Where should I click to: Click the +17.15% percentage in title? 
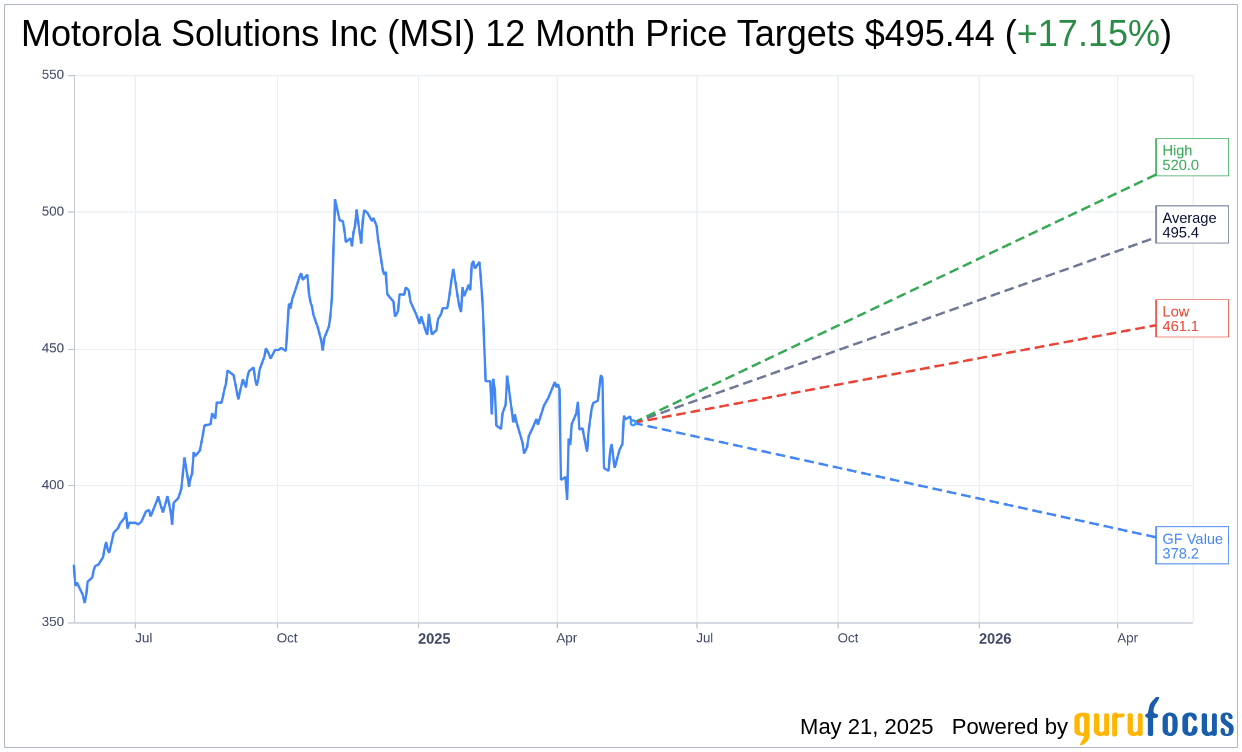pyautogui.click(x=1088, y=35)
